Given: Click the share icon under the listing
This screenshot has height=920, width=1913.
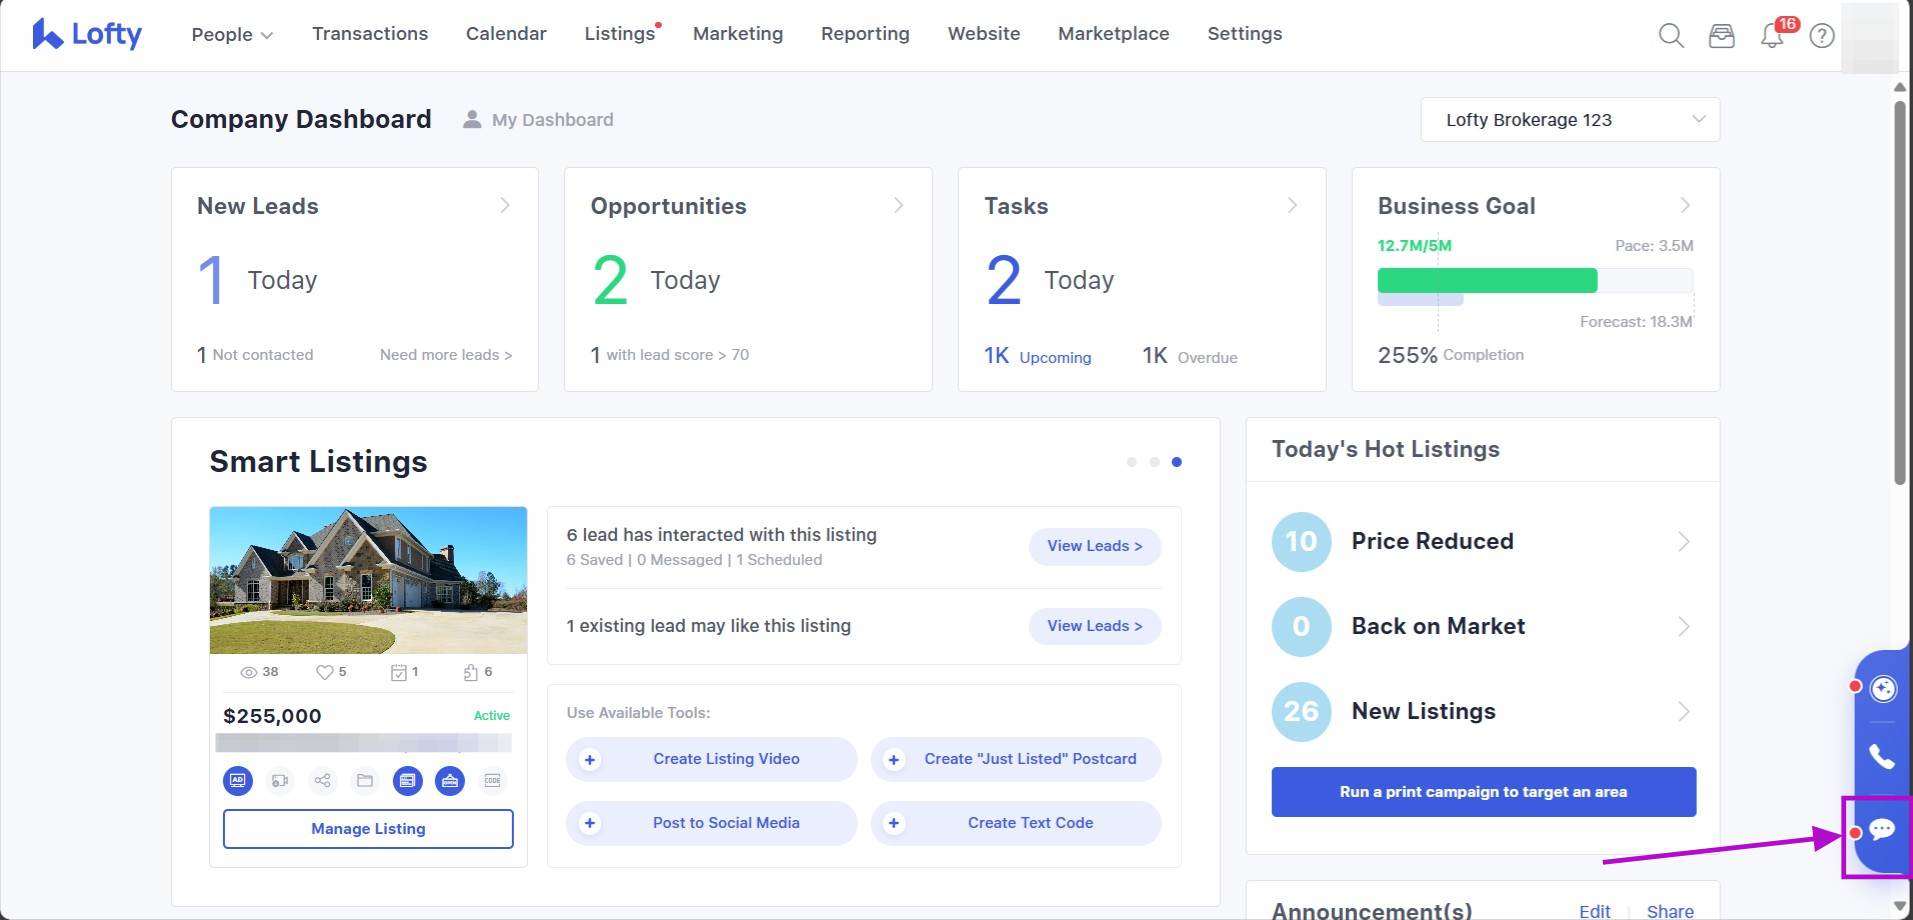Looking at the screenshot, I should coord(322,780).
